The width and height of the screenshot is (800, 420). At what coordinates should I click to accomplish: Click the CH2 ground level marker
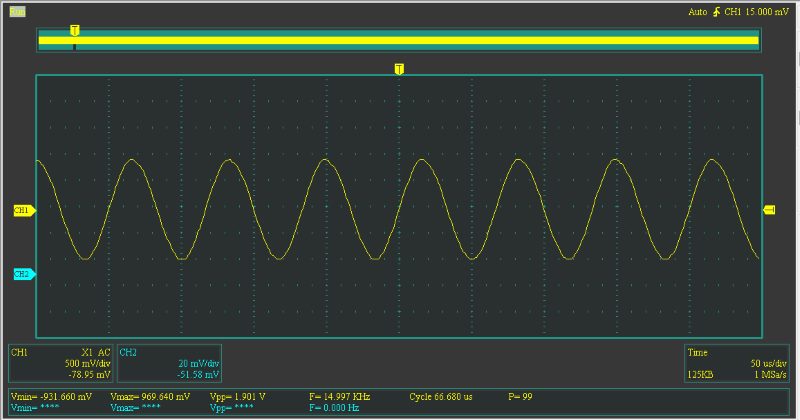tap(23, 274)
